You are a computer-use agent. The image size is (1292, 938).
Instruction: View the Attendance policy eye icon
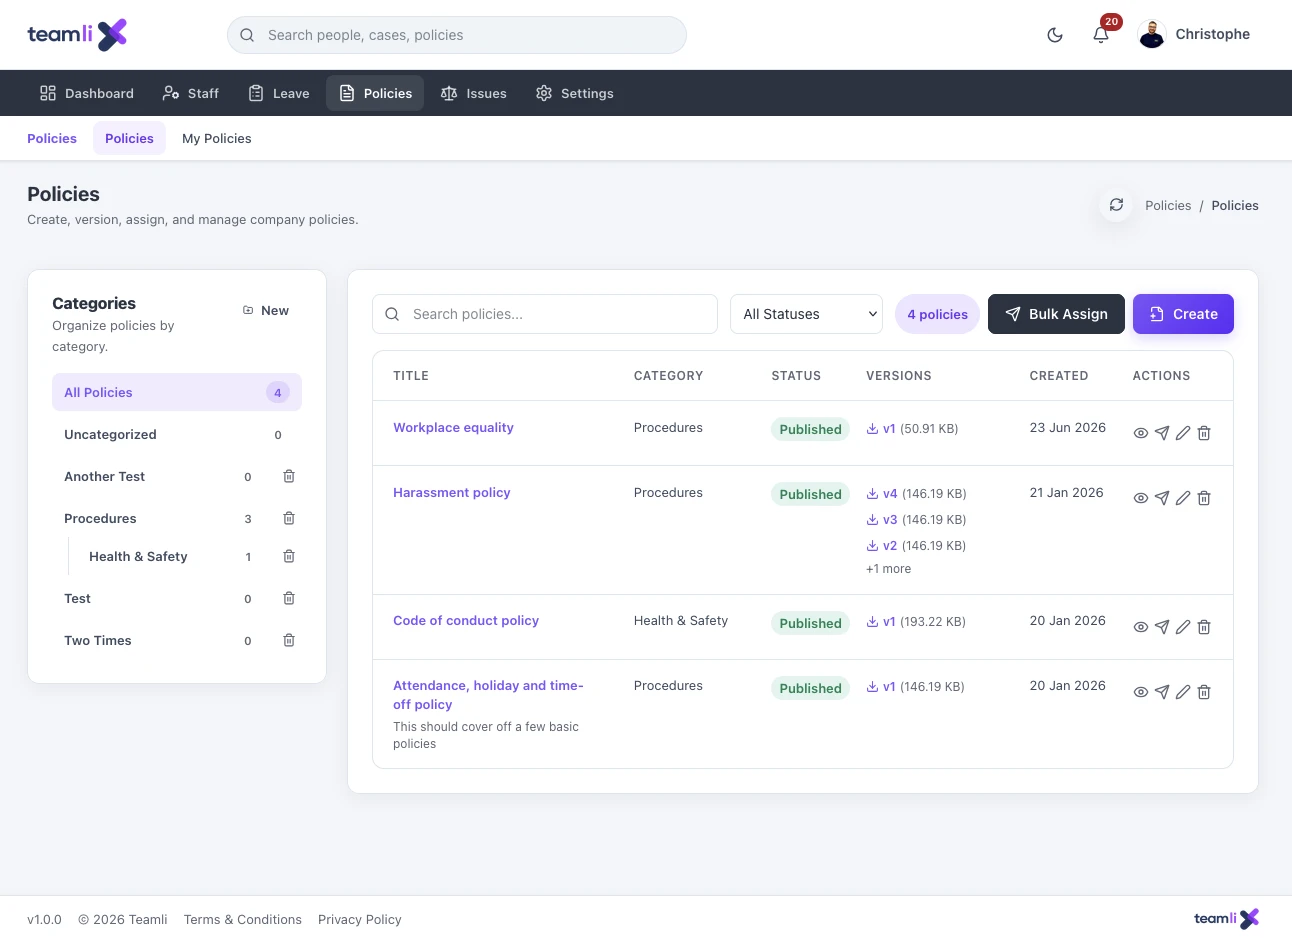click(1140, 692)
